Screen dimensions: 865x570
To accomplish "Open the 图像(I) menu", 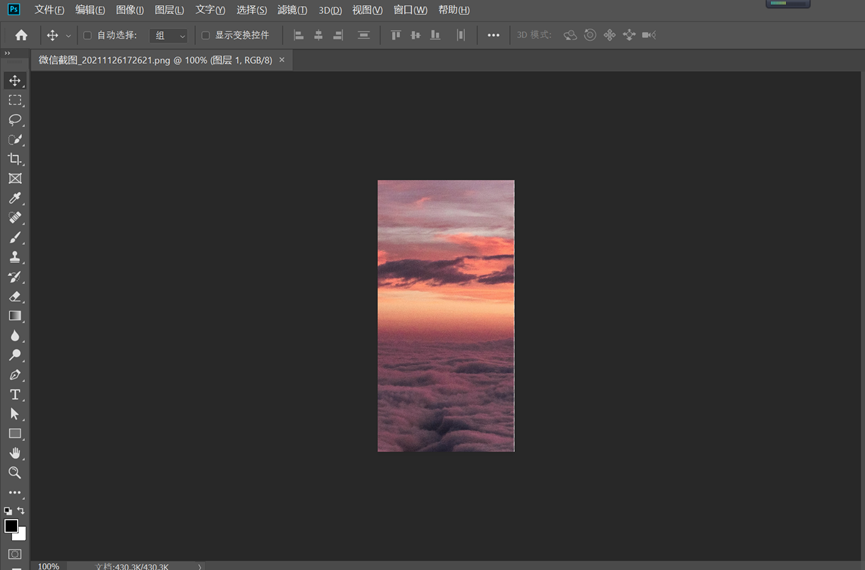I will pos(130,10).
